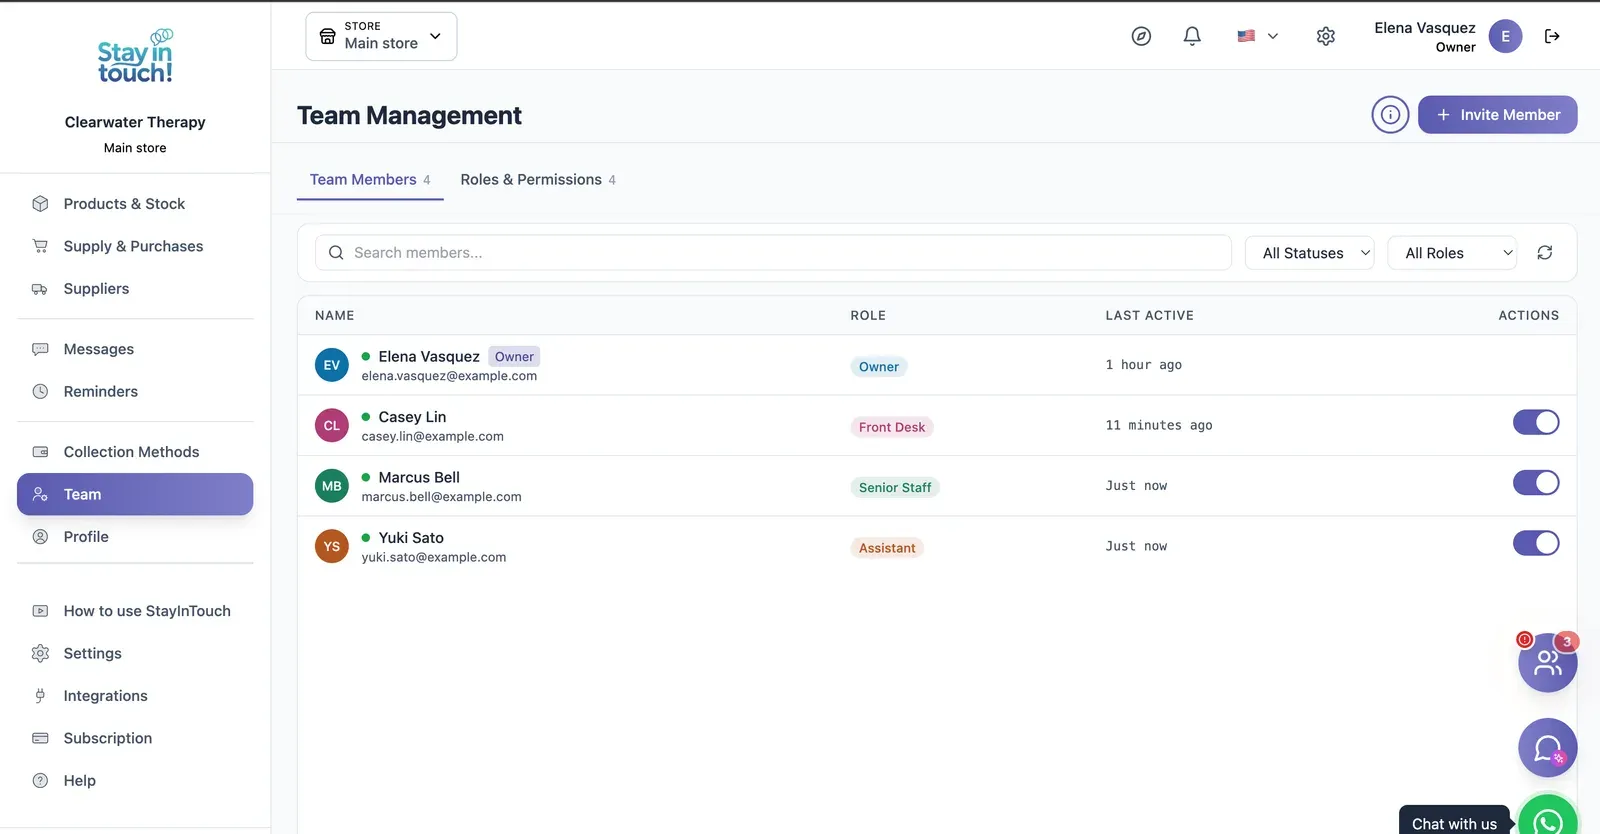The image size is (1600, 834).
Task: Open Suppliers in sidebar
Action: [135, 289]
